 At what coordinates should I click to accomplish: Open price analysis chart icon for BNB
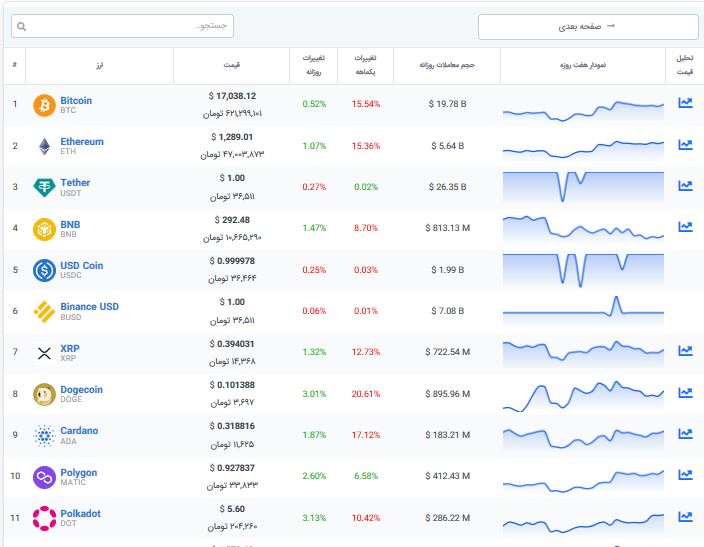[x=685, y=227]
